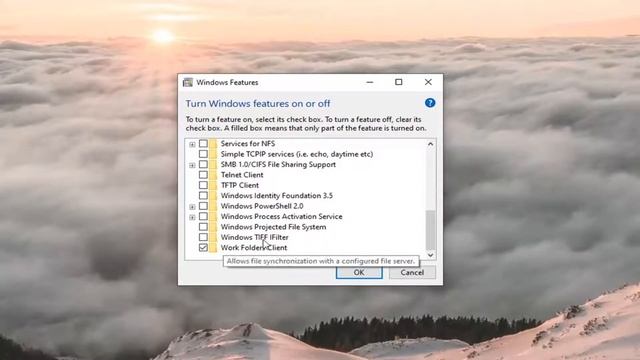Image resolution: width=640 pixels, height=360 pixels.
Task: Expand SMB 1.0/CIFS File Sharing Support node
Action: coord(192,165)
